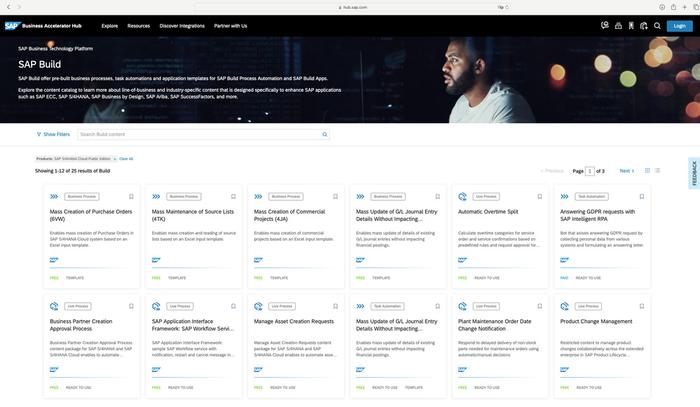
Task: Bookmark Business Partner Creation Approval Process card
Action: click(131, 306)
